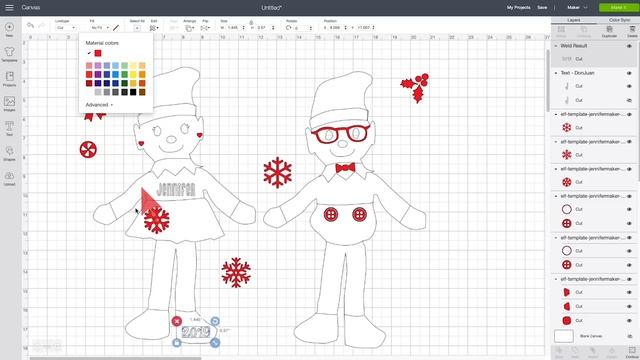
Task: Click the lock handle of the selection box
Action: tap(177, 343)
